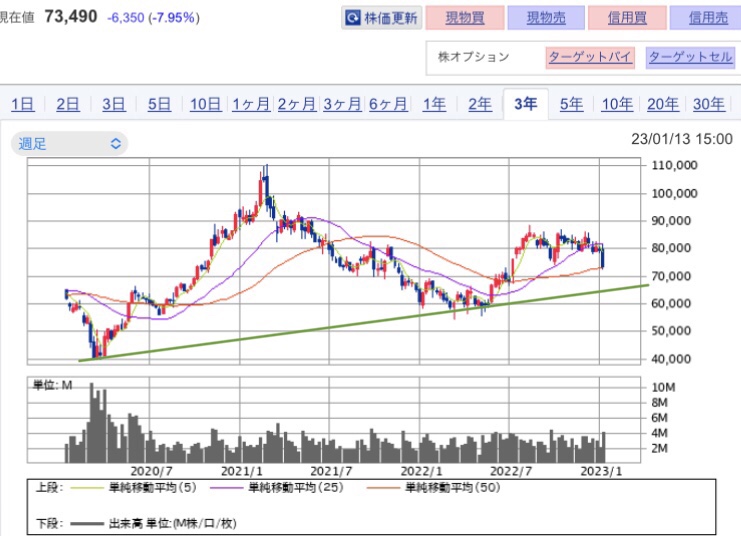Switch chart to the 2年 tab
The width and height of the screenshot is (741, 536).
tap(480, 104)
